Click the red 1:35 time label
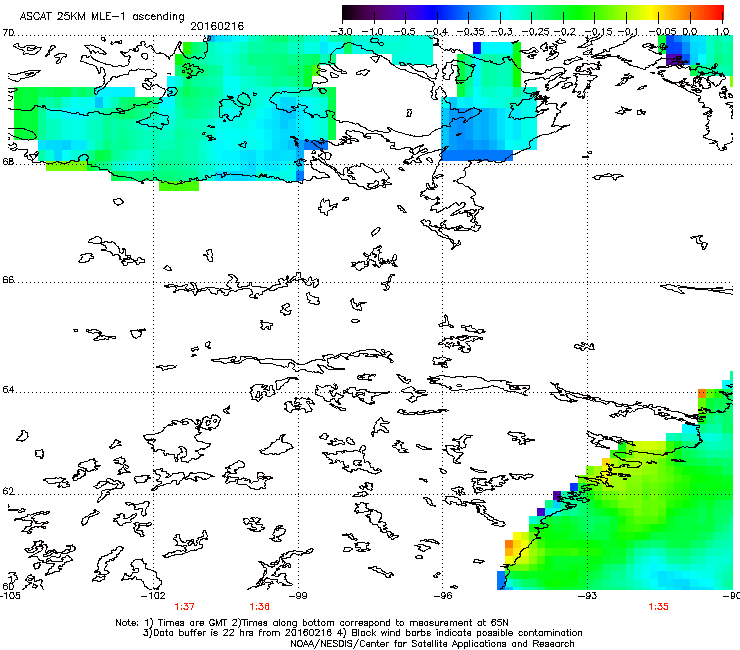This screenshot has width=740, height=650. (x=658, y=607)
